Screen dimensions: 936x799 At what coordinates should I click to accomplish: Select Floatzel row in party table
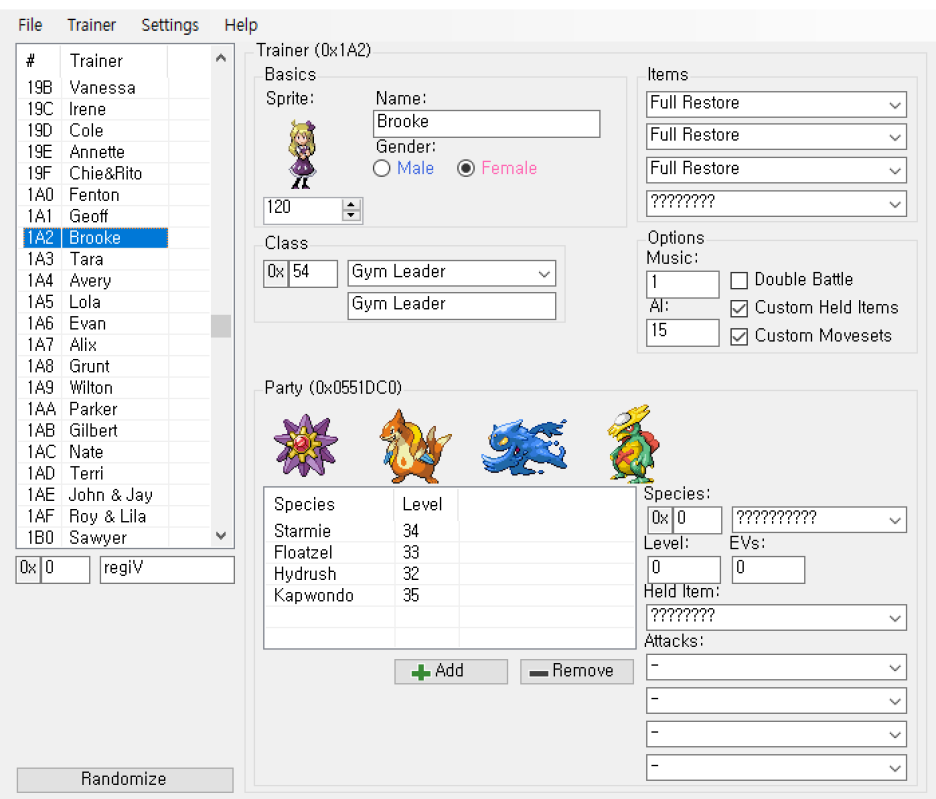pos(449,552)
